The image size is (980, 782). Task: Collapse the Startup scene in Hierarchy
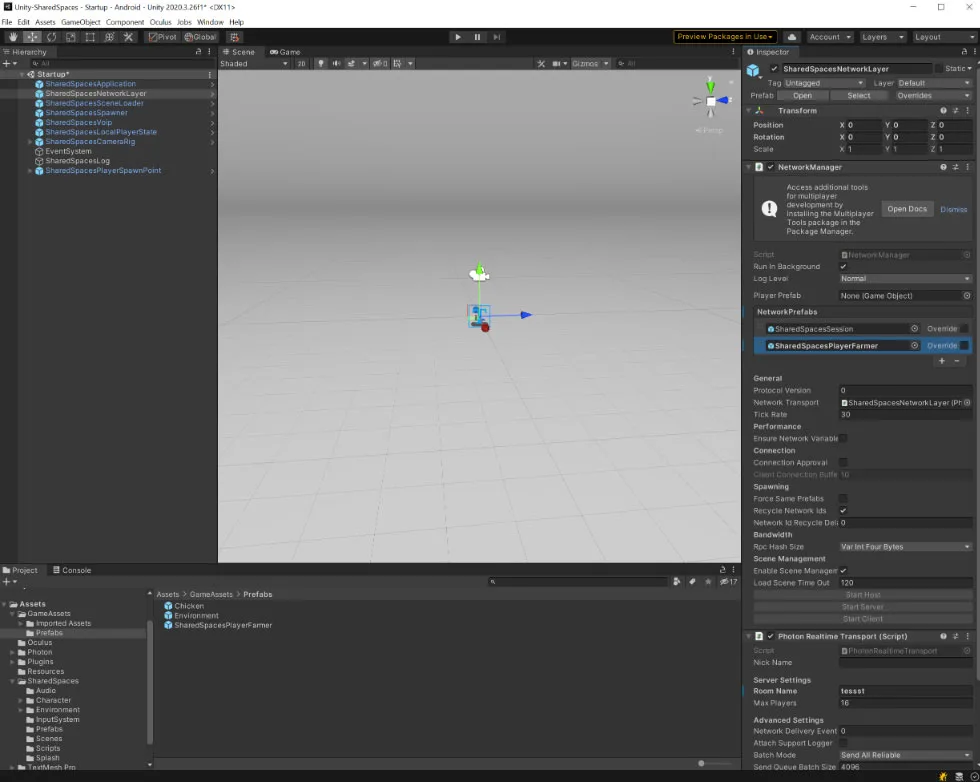coord(22,74)
